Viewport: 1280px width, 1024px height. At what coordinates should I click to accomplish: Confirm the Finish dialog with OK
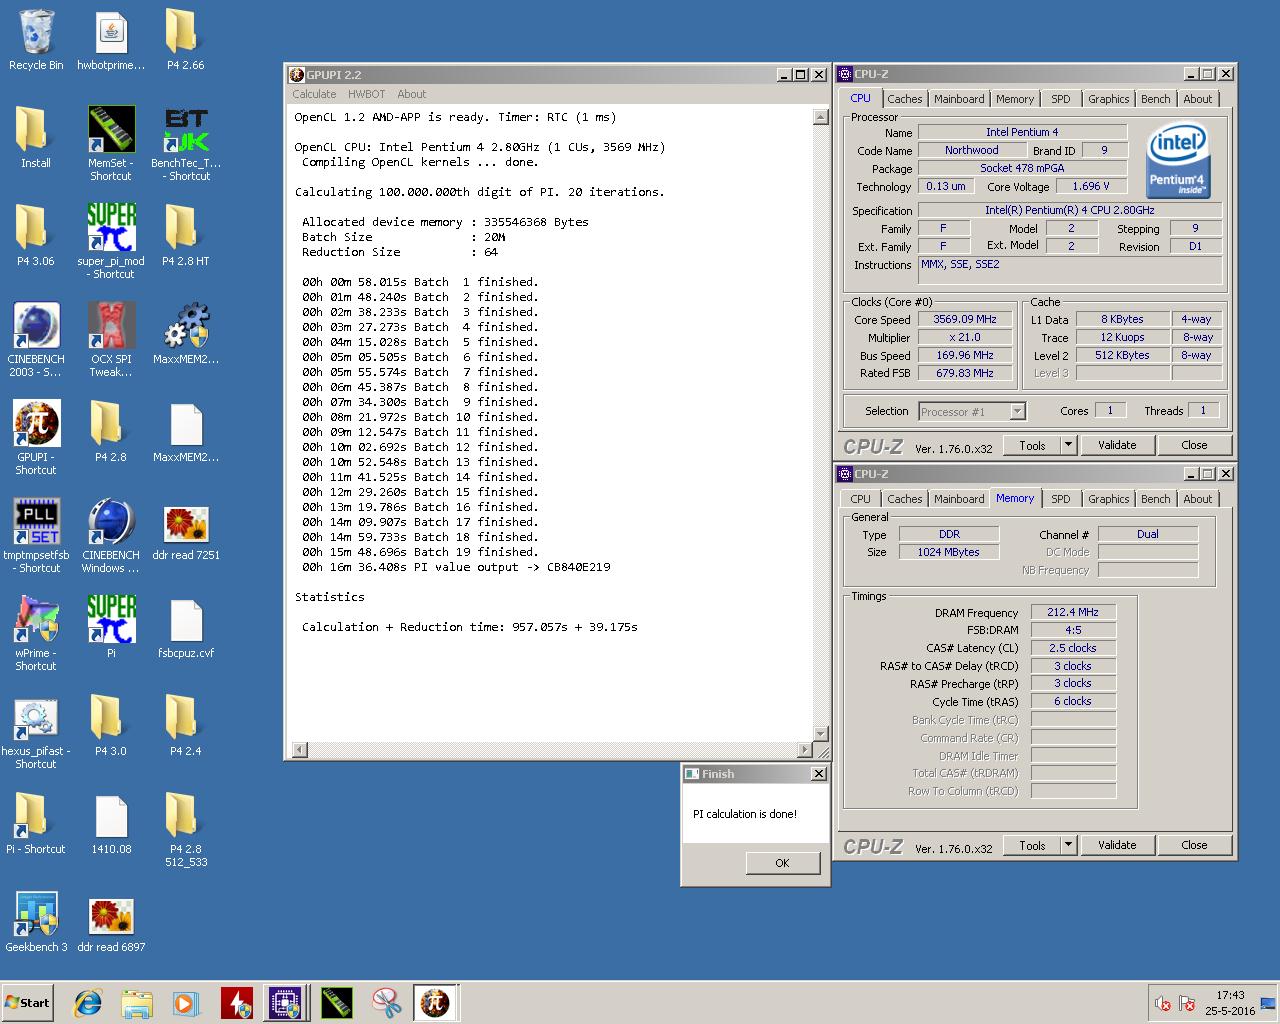point(782,863)
